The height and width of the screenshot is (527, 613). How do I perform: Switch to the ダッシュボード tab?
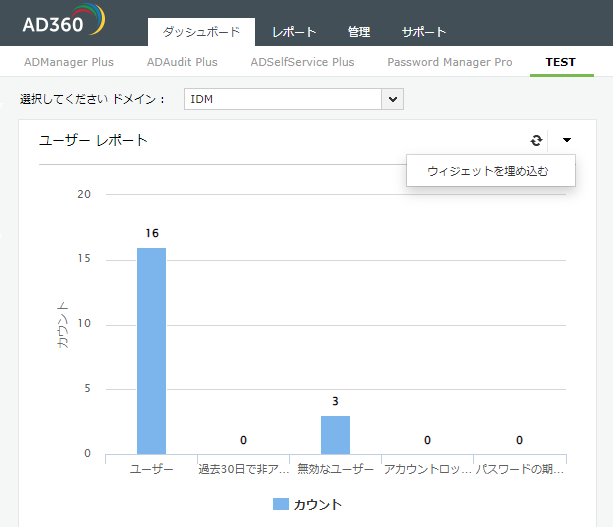click(201, 32)
